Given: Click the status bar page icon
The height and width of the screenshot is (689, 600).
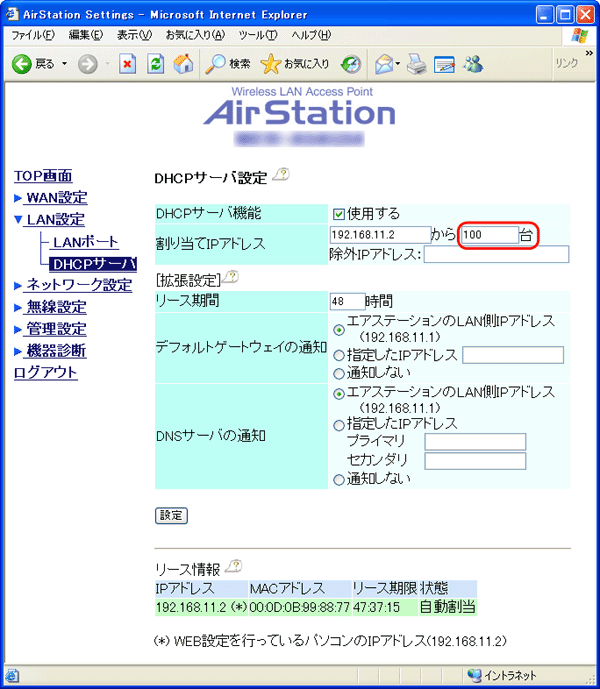Looking at the screenshot, I should pos(11,675).
